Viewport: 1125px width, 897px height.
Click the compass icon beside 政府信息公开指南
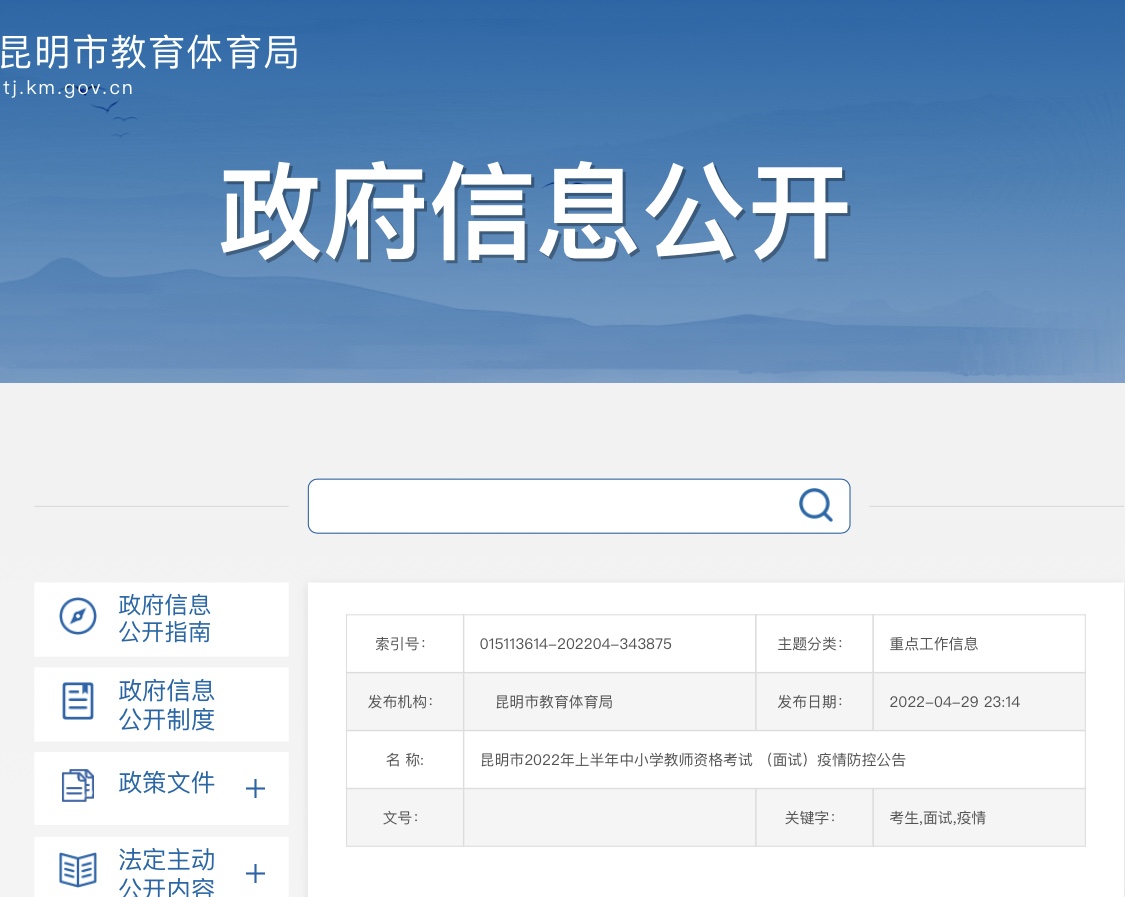pos(78,616)
